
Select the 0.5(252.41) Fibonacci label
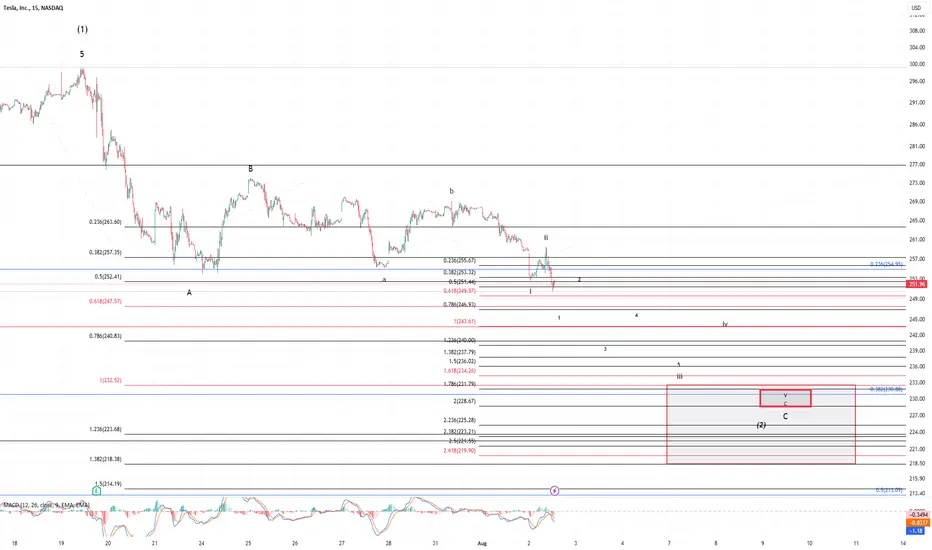(x=108, y=276)
